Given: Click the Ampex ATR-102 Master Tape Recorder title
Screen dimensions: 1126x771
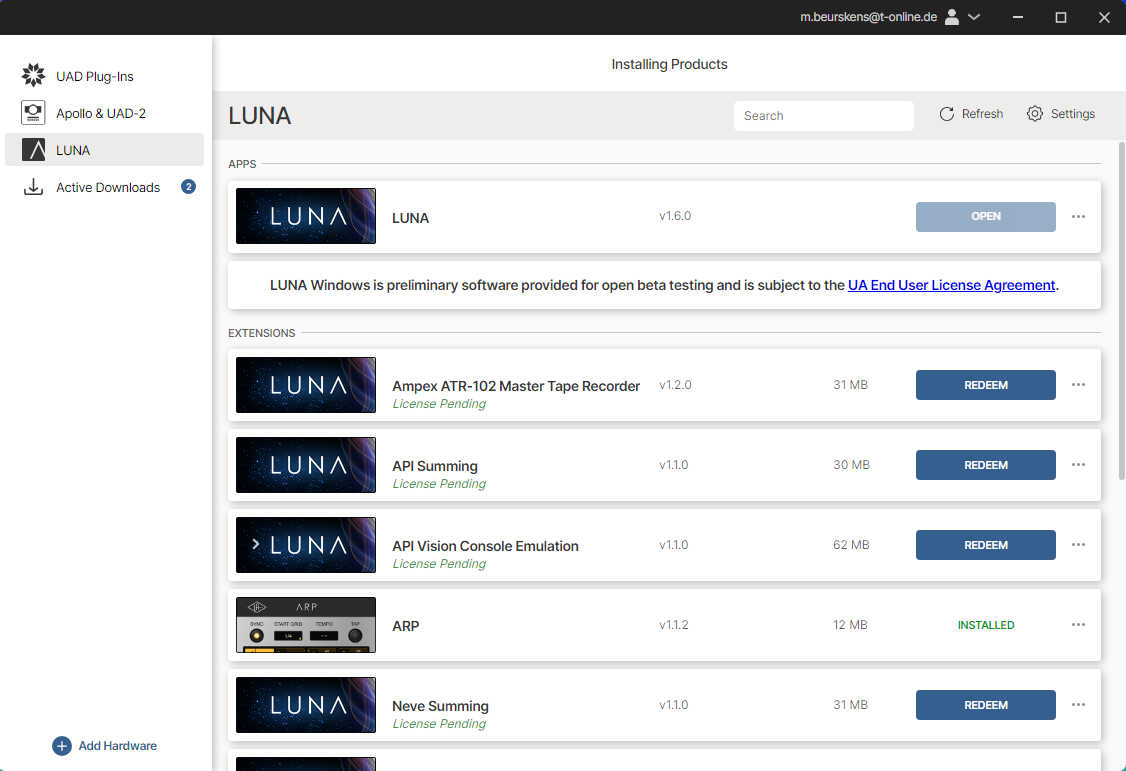Looking at the screenshot, I should click(x=516, y=386).
